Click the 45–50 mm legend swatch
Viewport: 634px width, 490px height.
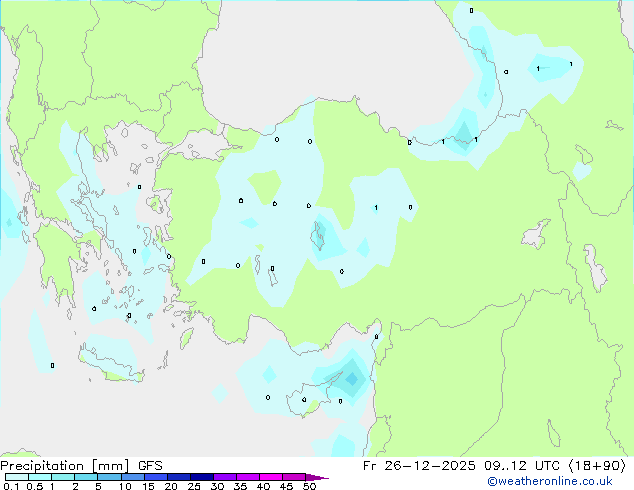pos(294,477)
